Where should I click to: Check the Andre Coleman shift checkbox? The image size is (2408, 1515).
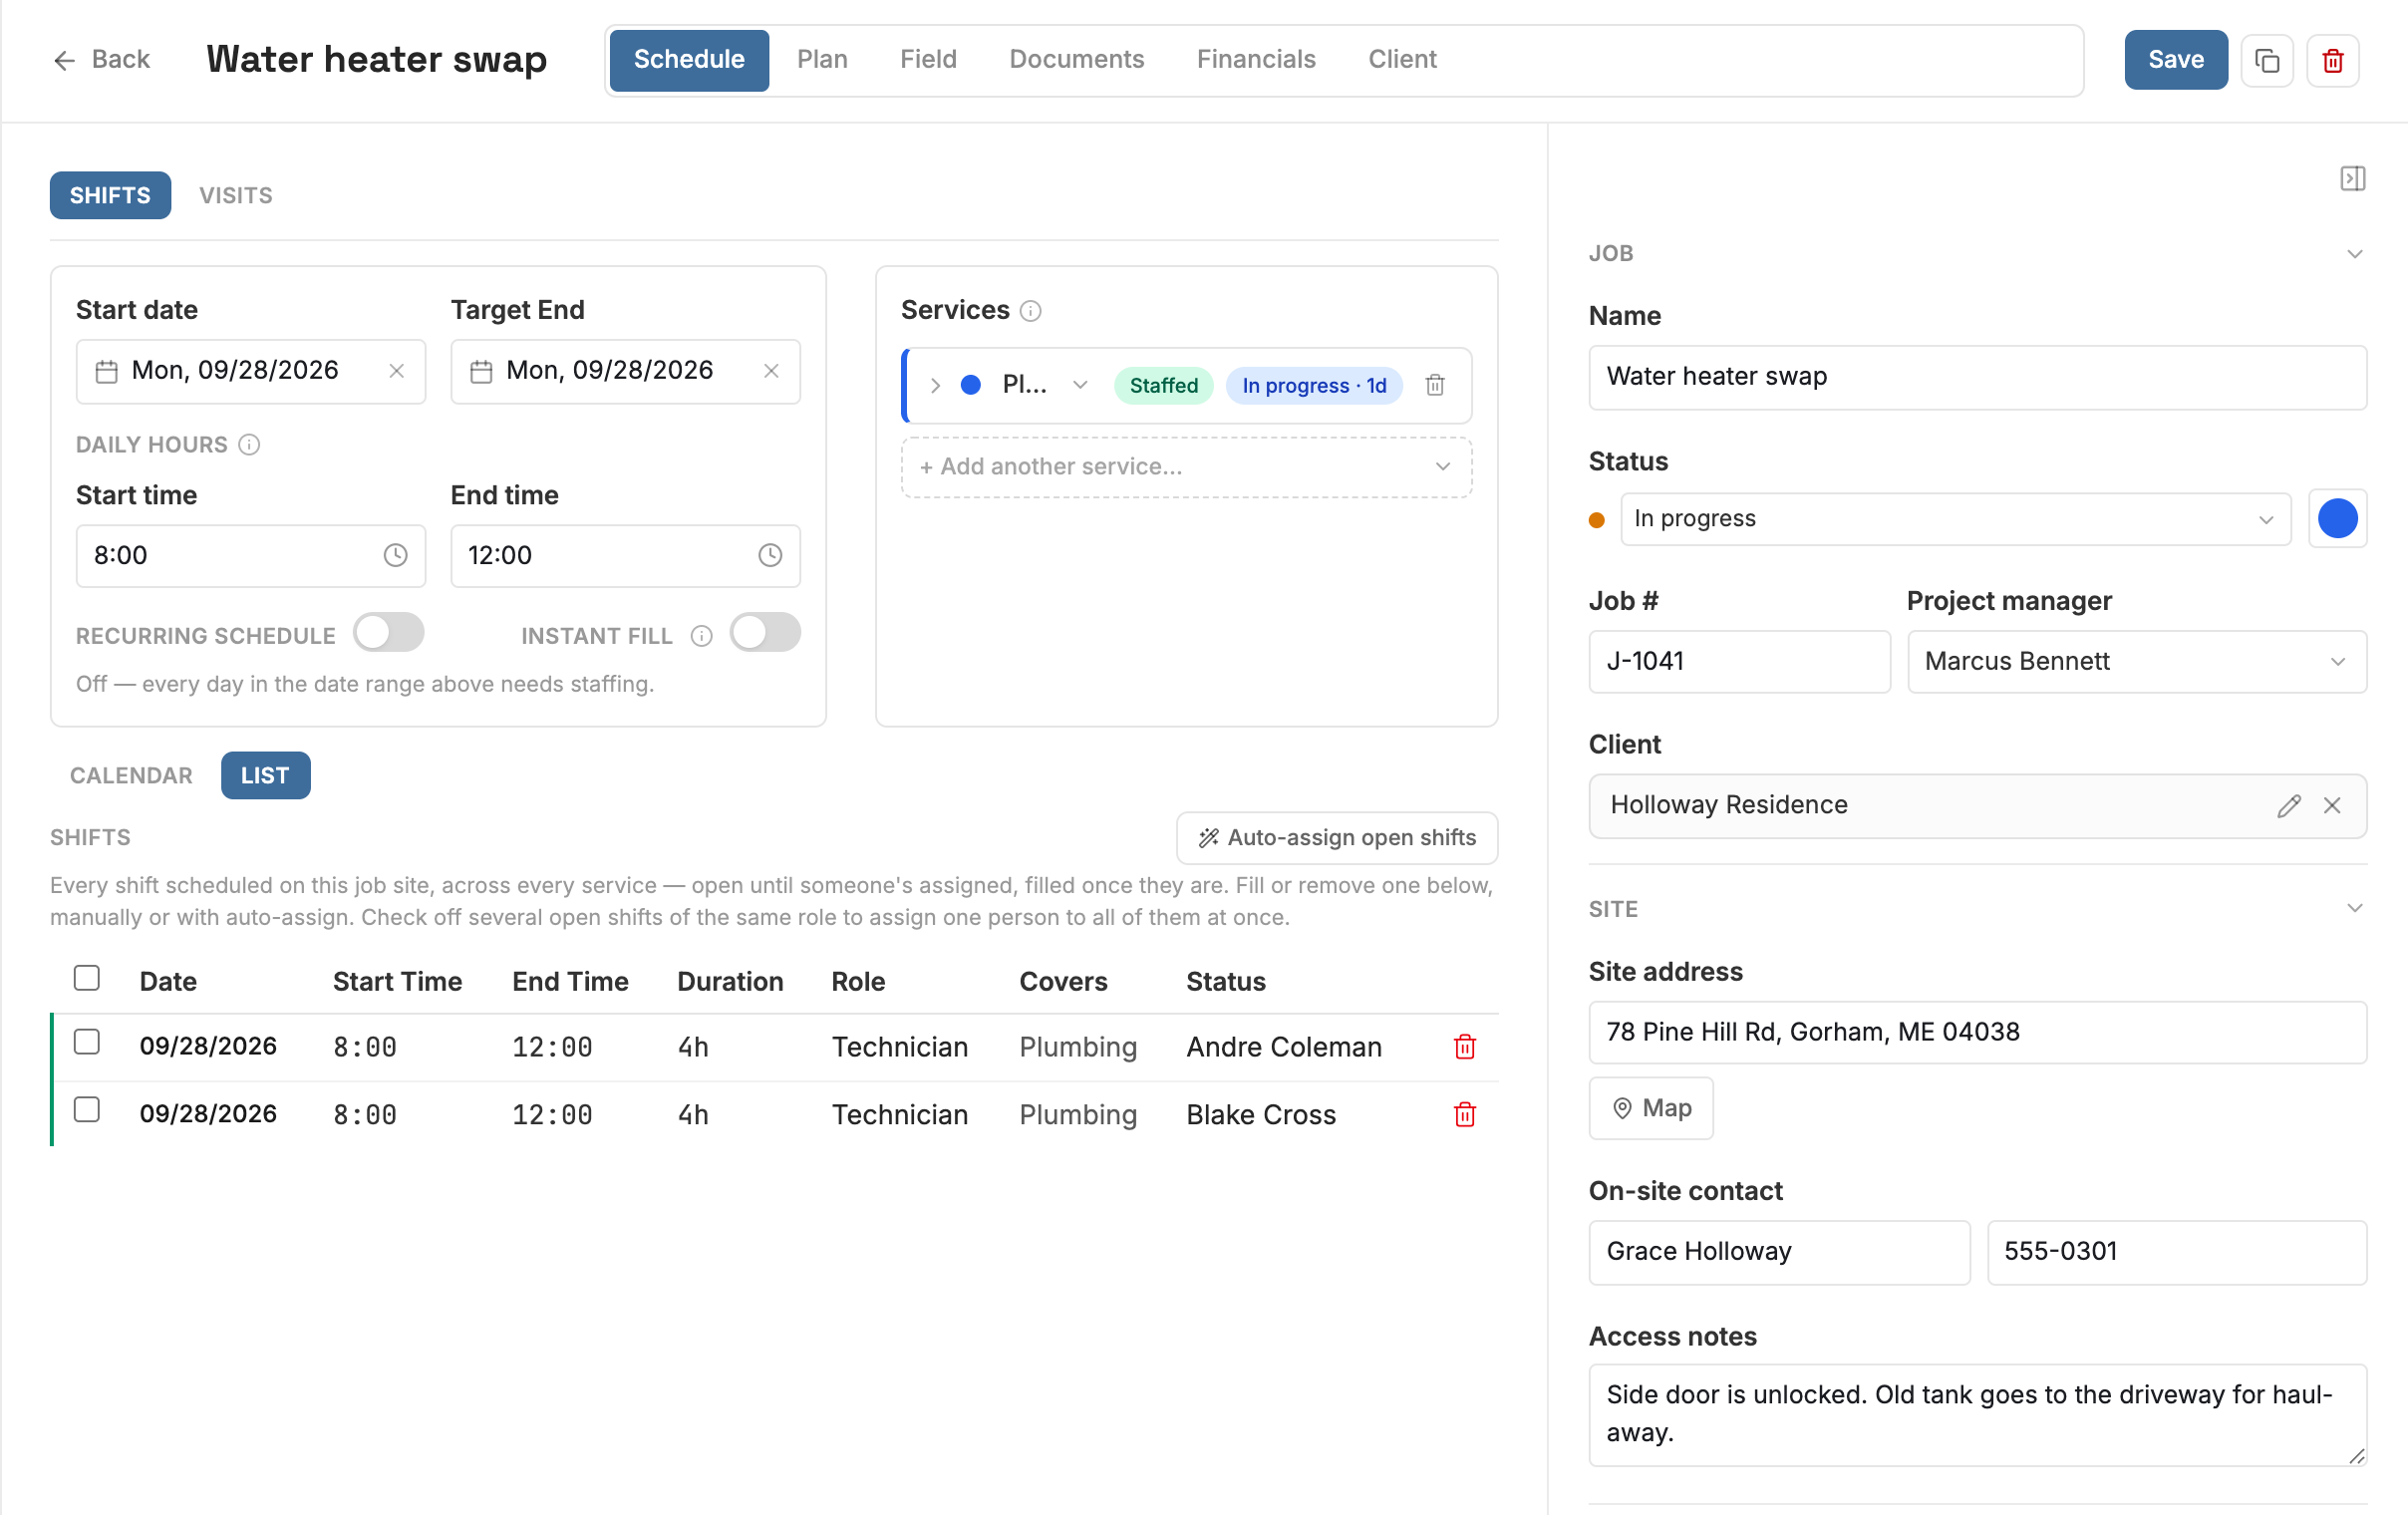[87, 1042]
